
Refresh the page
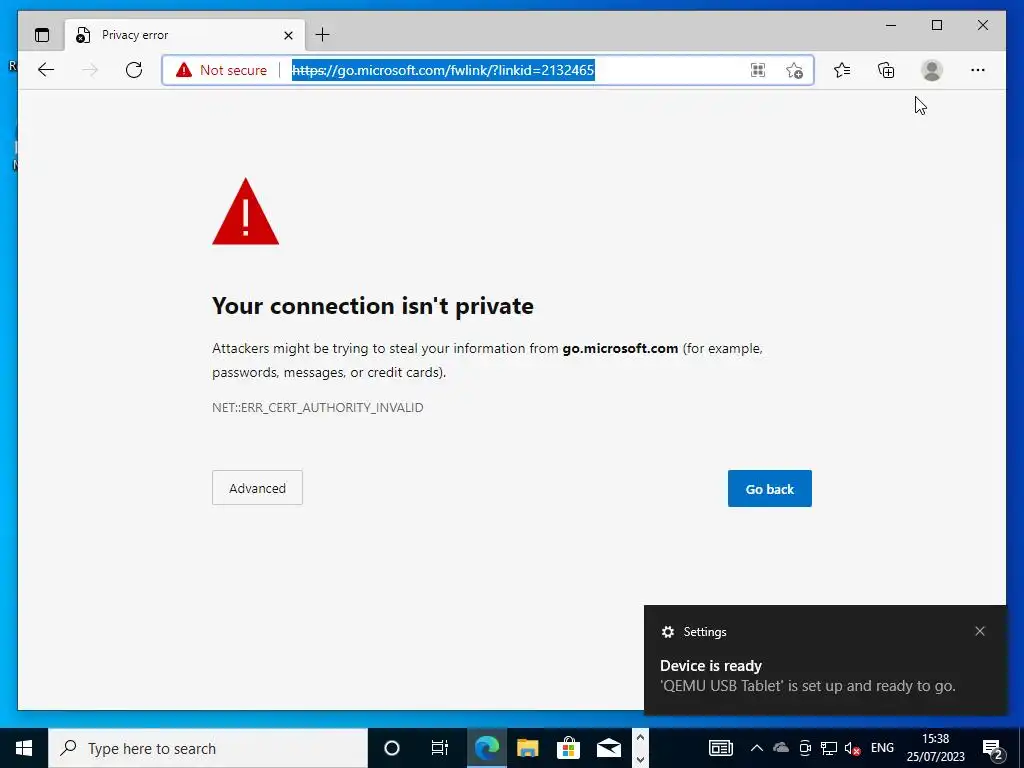(x=134, y=70)
